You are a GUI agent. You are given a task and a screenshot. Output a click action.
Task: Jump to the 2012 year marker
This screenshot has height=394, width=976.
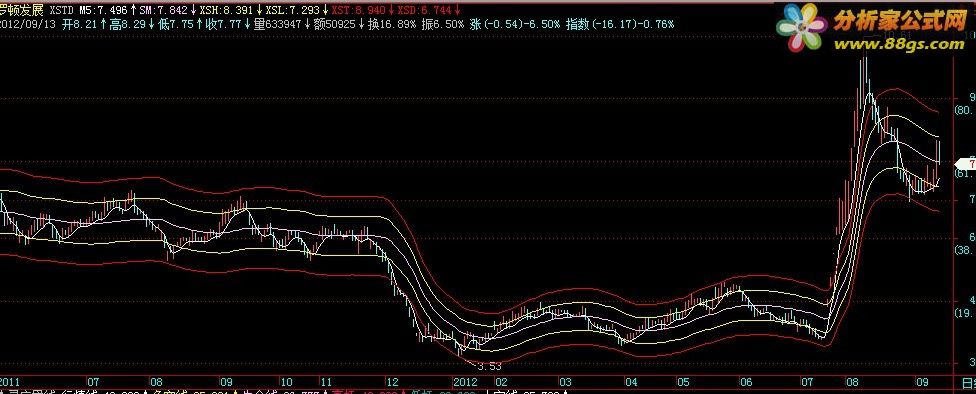pyautogui.click(x=465, y=381)
